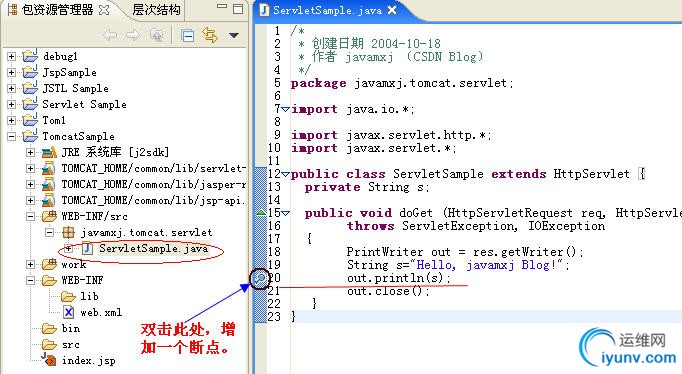
Task: Click on the package declaration line in editor
Action: coord(402,83)
